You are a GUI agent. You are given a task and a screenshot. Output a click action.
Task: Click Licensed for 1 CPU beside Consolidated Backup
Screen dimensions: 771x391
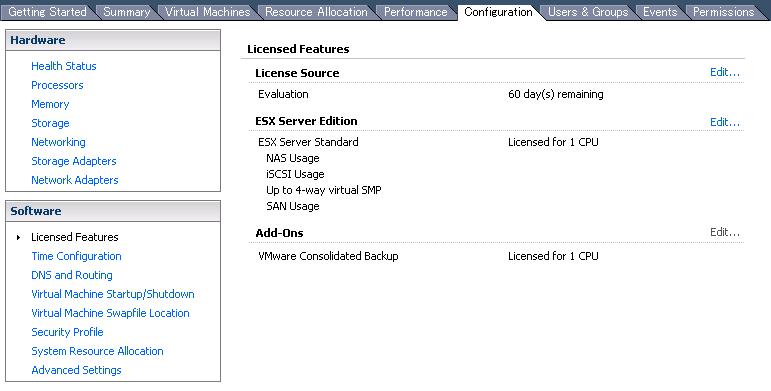coord(553,256)
